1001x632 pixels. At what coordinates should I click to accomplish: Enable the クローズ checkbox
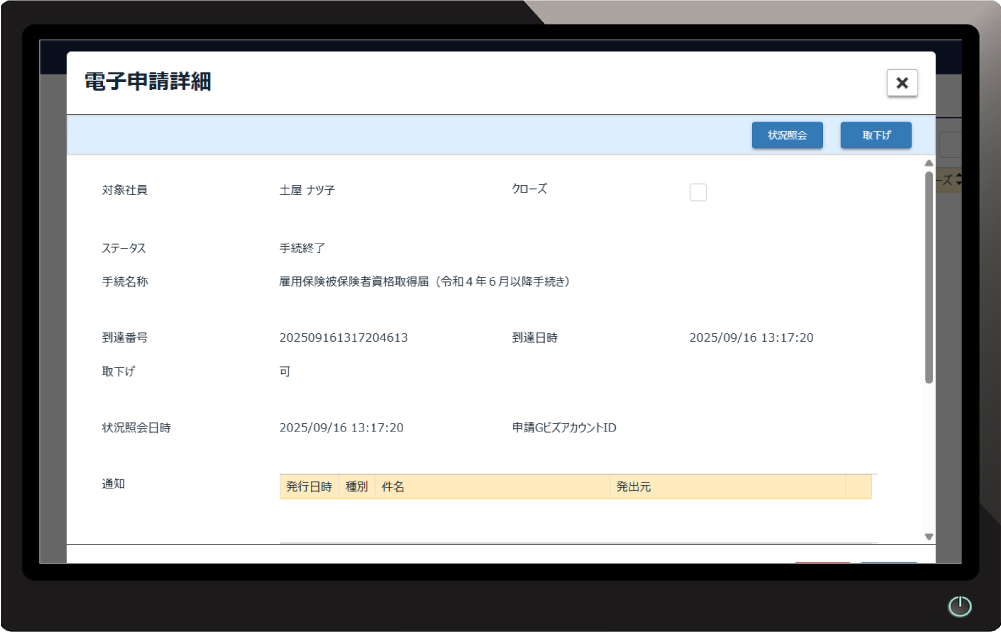[698, 191]
